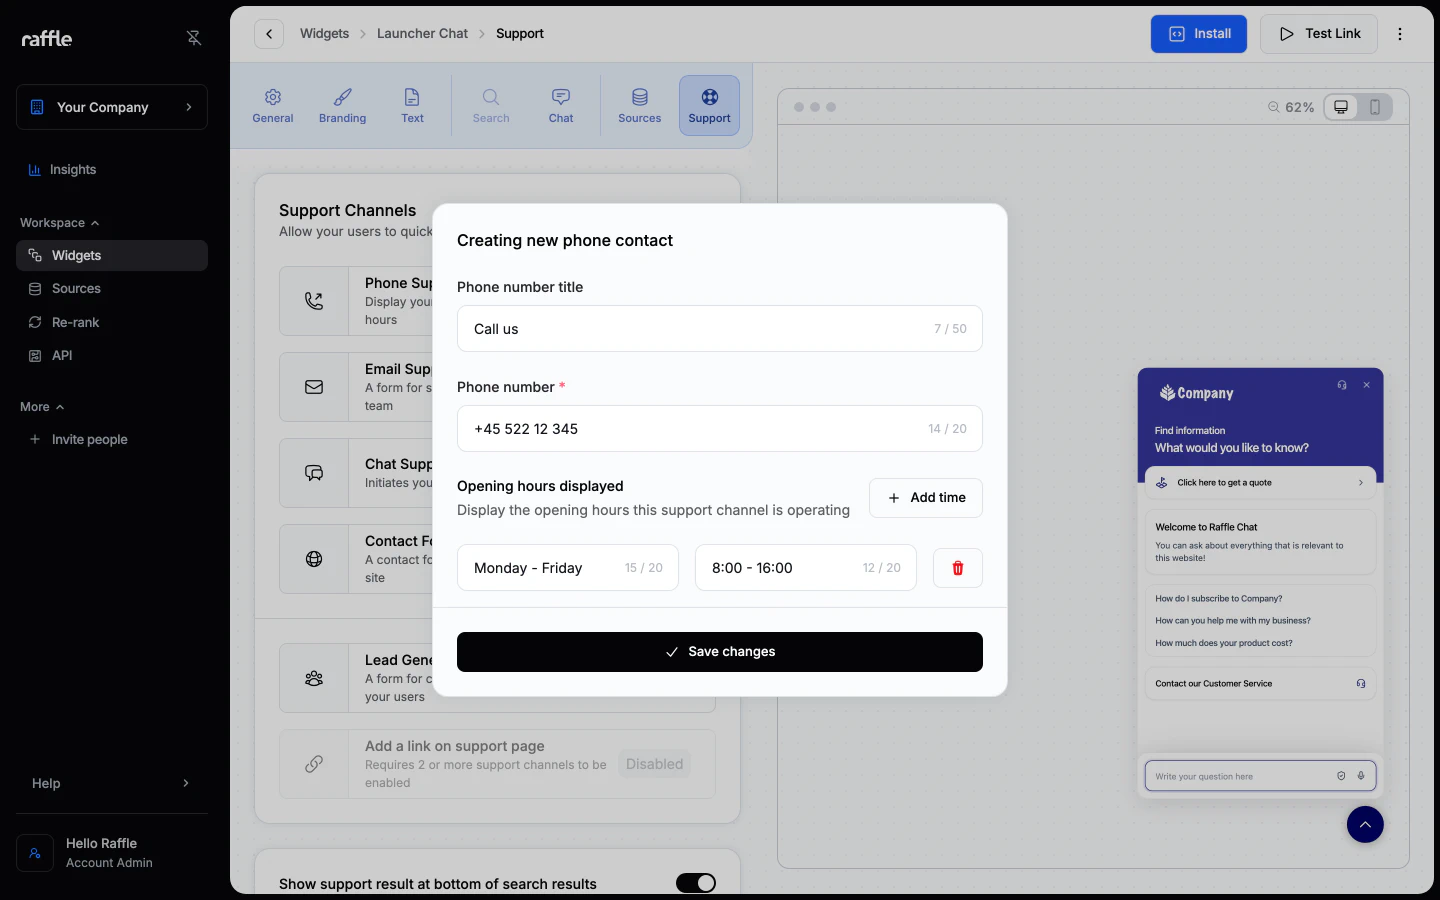Open the three-dot more options menu
The height and width of the screenshot is (900, 1440).
(x=1400, y=34)
